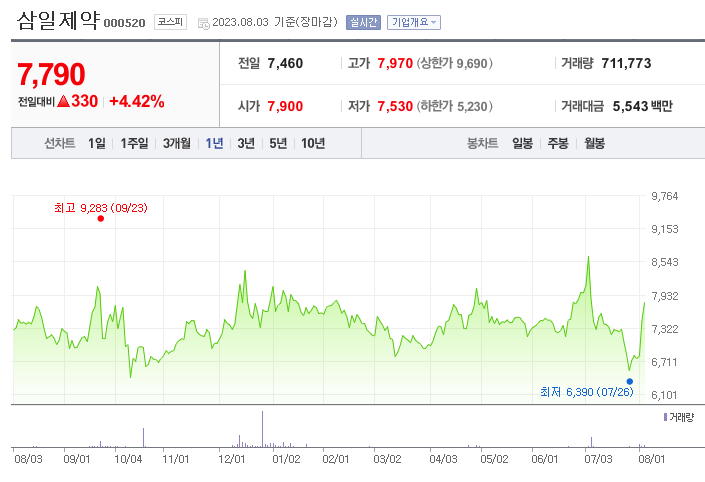
Task: Click the 거래량 value 711,773
Action: pyautogui.click(x=626, y=63)
